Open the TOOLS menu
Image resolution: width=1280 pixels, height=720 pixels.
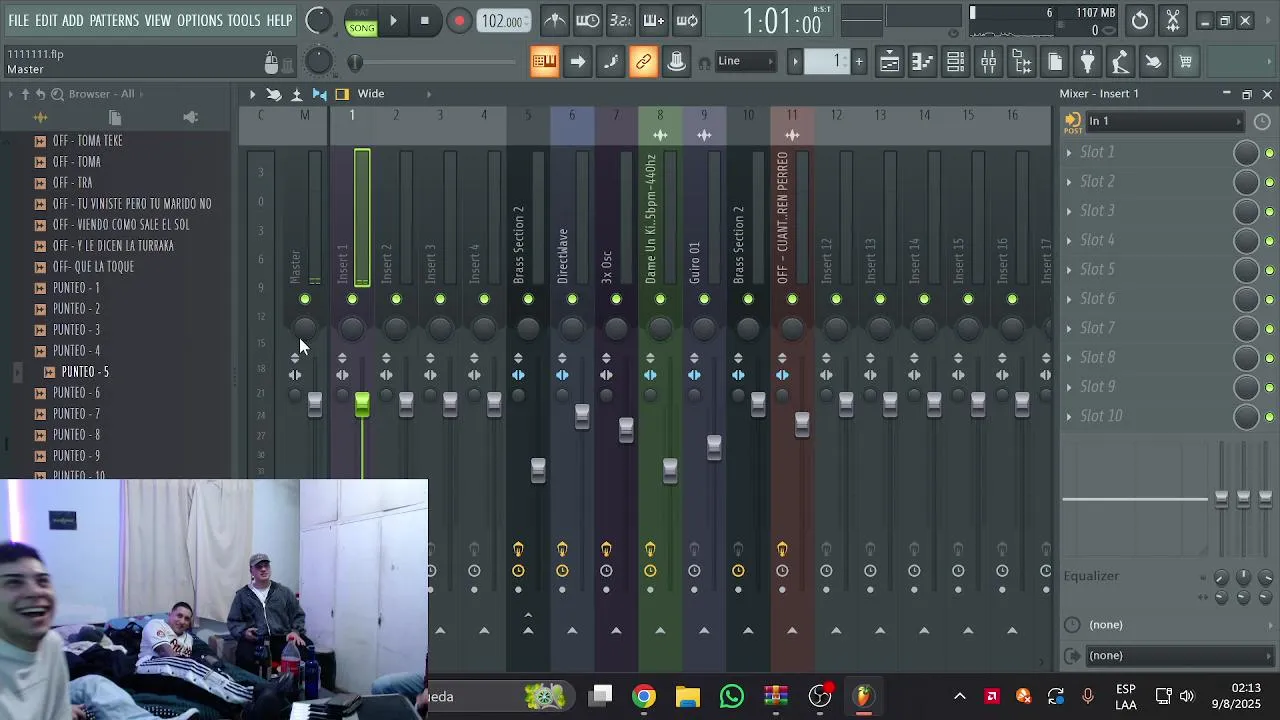244,20
